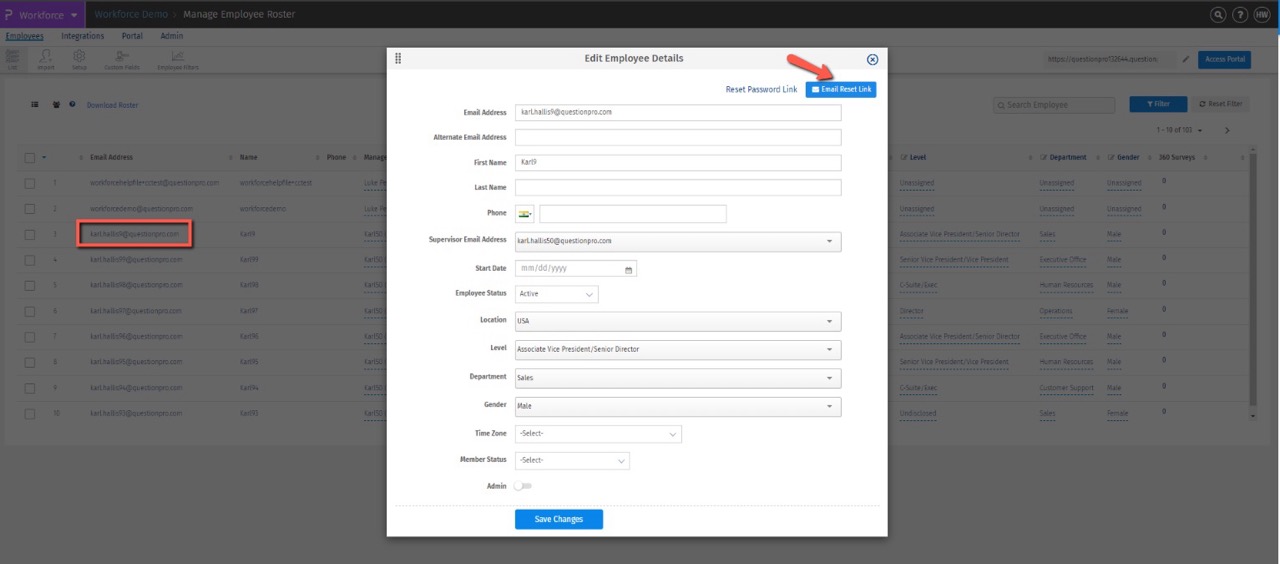The width and height of the screenshot is (1280, 564).
Task: Click the Download Roster link
Action: [112, 105]
